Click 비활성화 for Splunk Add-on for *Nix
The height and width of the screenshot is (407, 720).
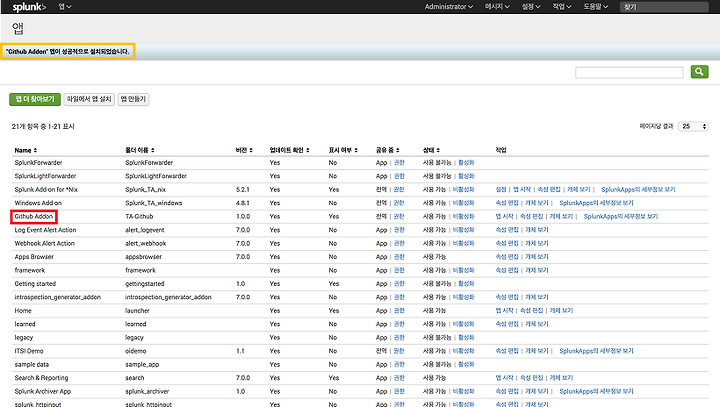click(463, 189)
